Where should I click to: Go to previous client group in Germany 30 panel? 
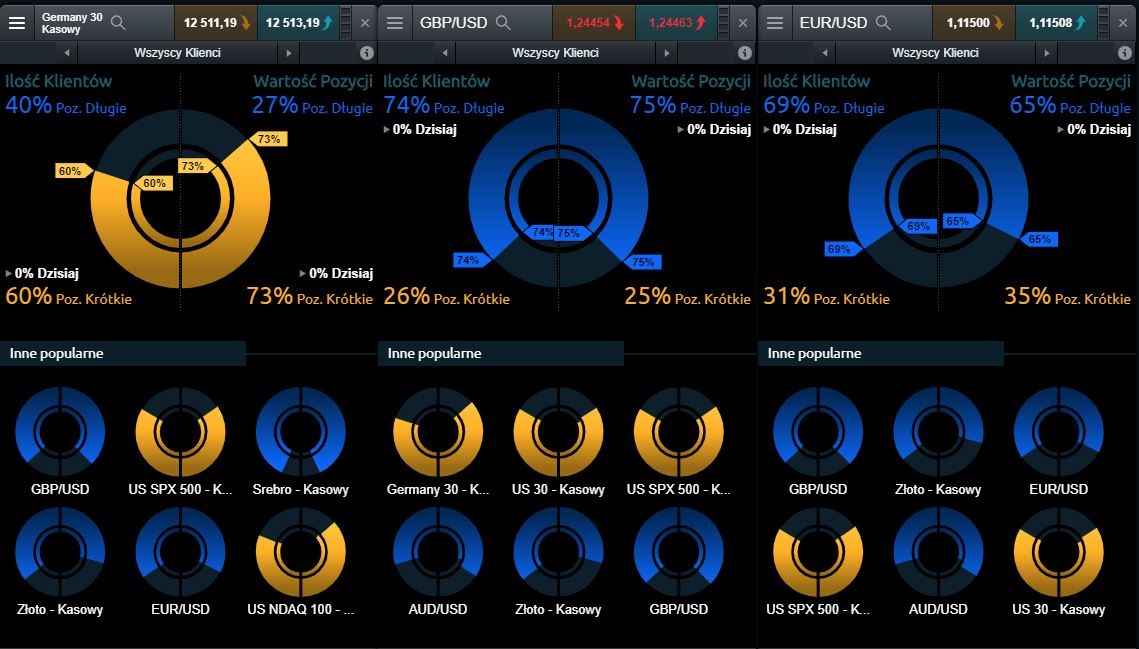[67, 52]
